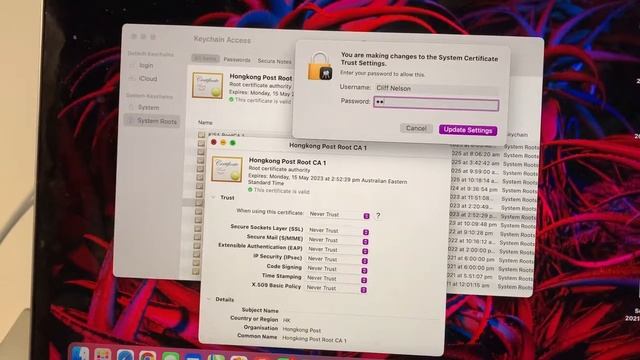Select System Roots in the sidebar
640x360 pixels.
(152, 121)
